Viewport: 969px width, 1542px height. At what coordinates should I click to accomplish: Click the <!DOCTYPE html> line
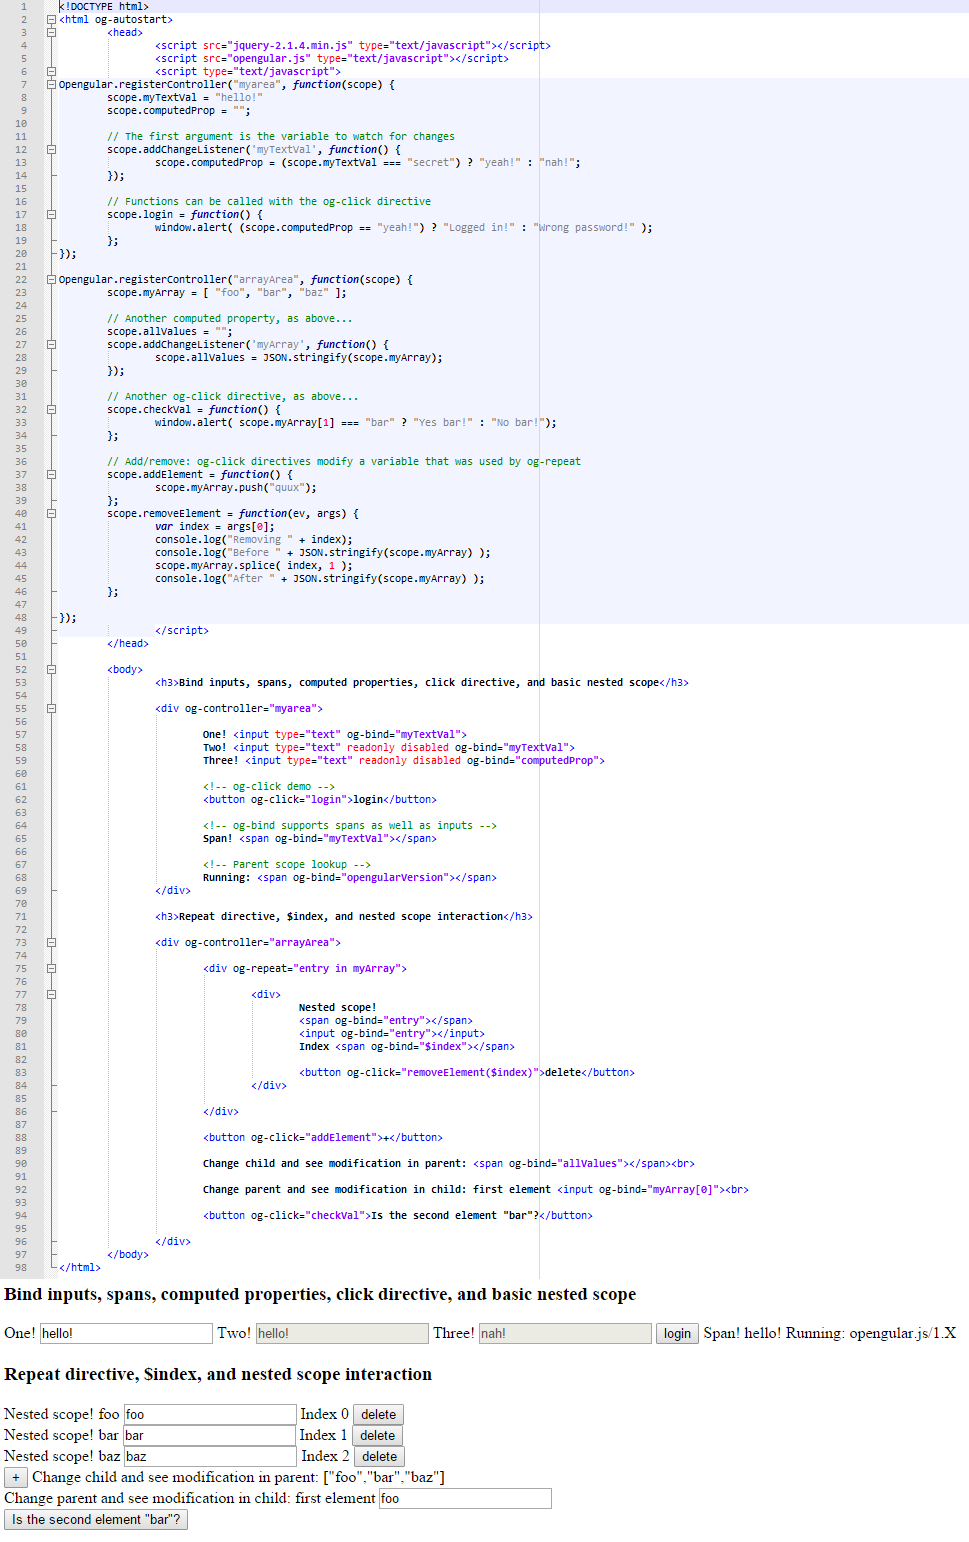(104, 7)
